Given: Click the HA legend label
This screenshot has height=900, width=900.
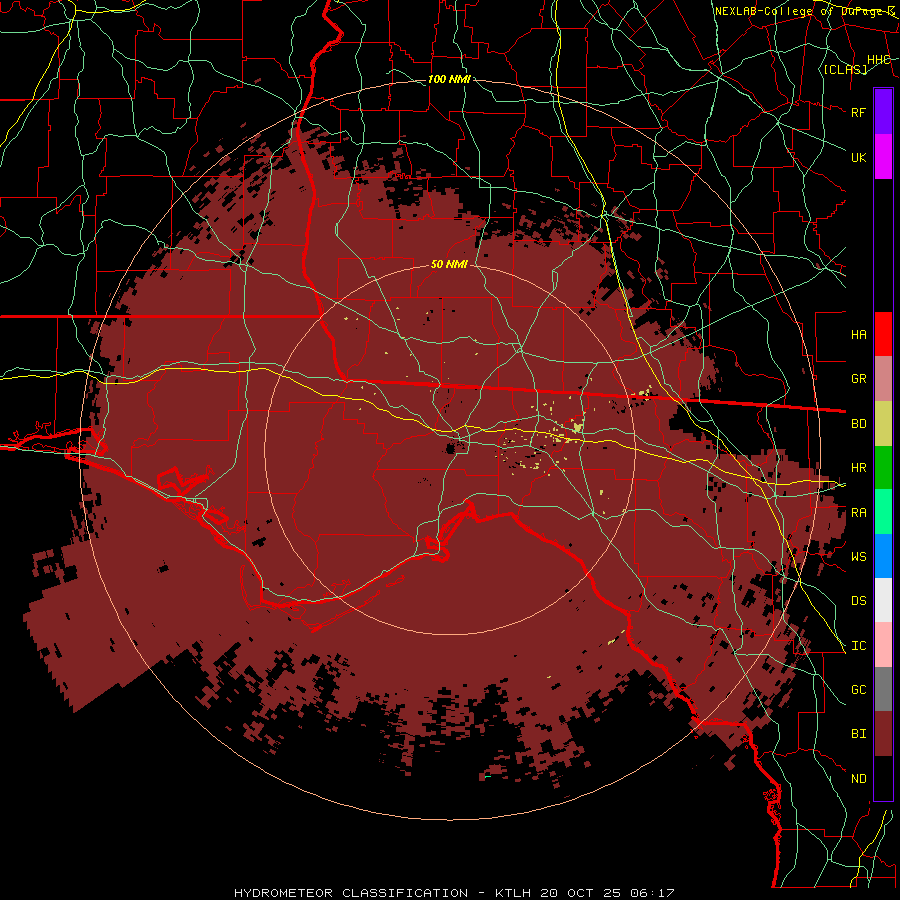Looking at the screenshot, I should tap(859, 335).
